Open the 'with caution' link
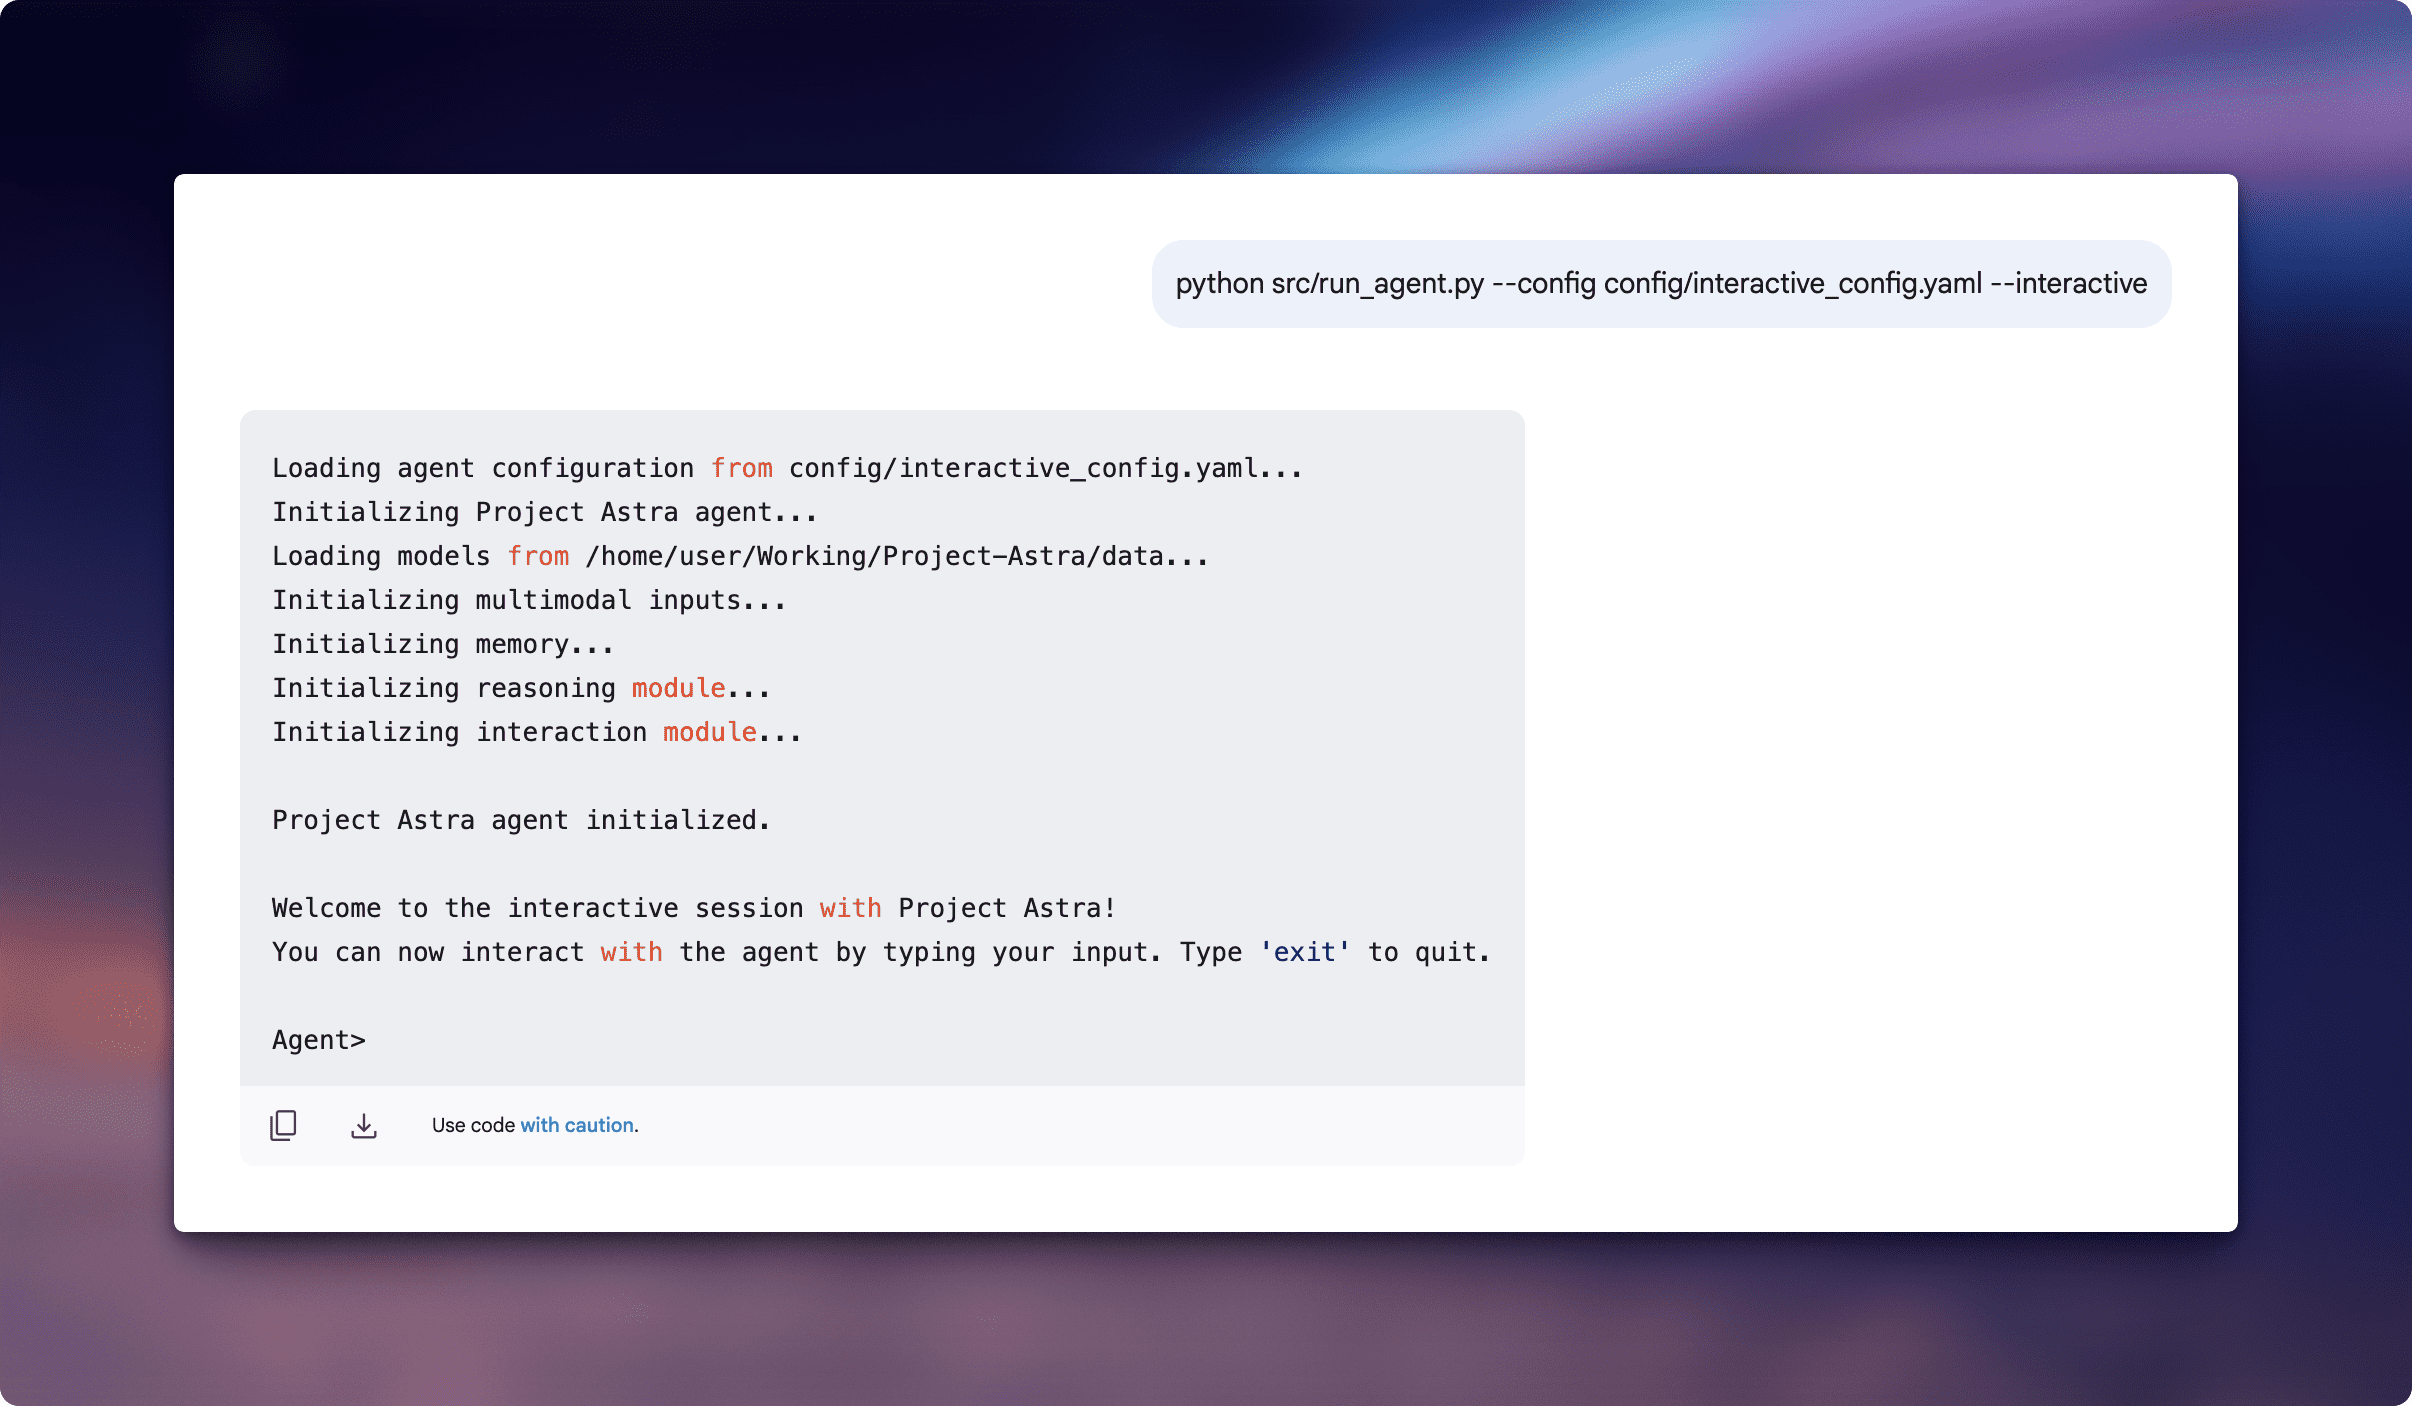 tap(577, 1125)
